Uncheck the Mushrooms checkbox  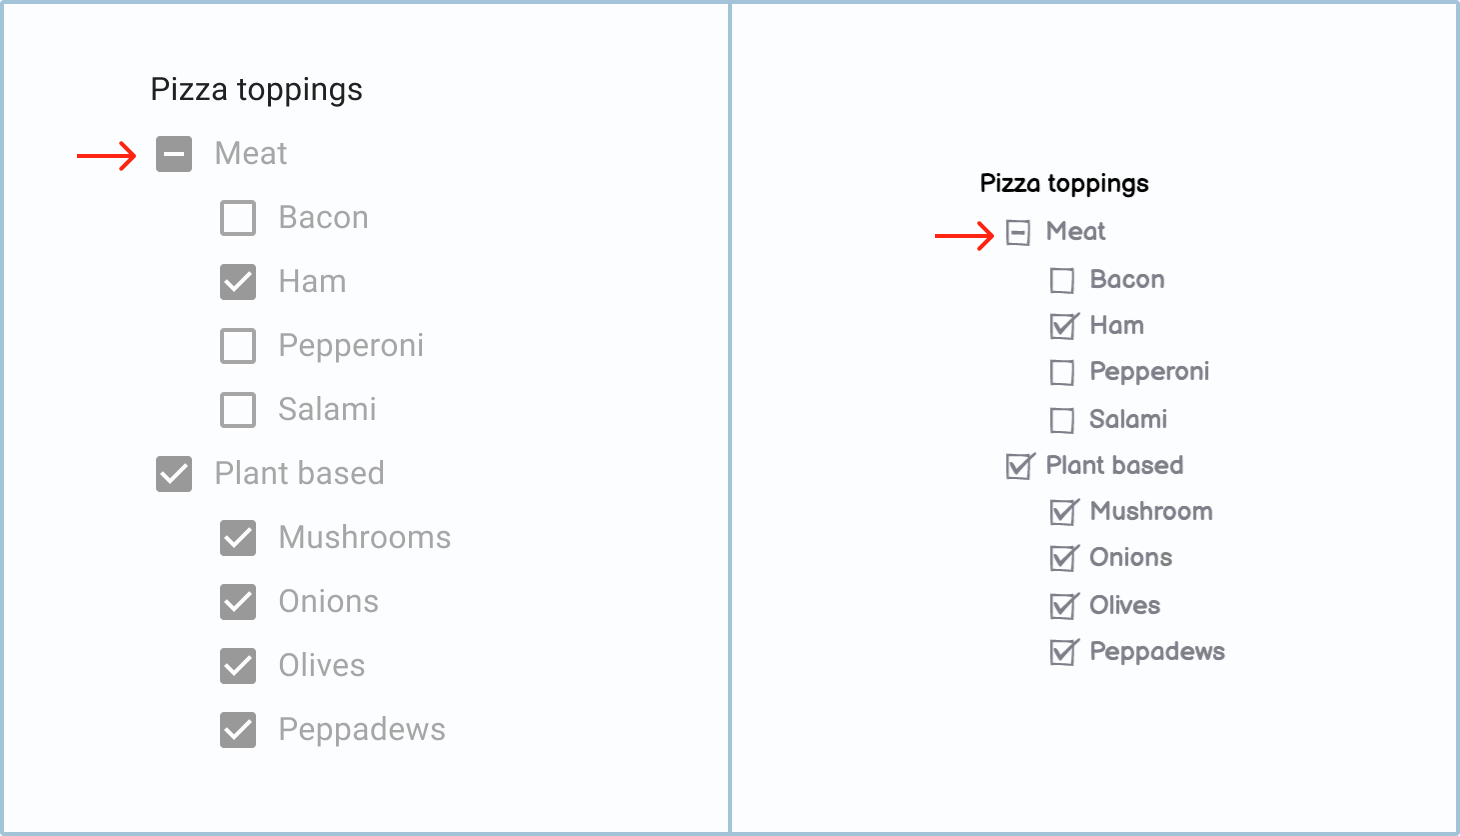(238, 538)
